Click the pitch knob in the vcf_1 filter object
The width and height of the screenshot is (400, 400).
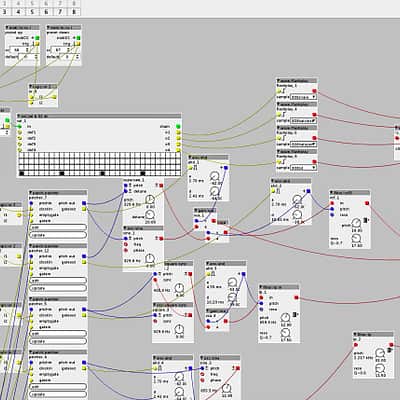[356, 223]
